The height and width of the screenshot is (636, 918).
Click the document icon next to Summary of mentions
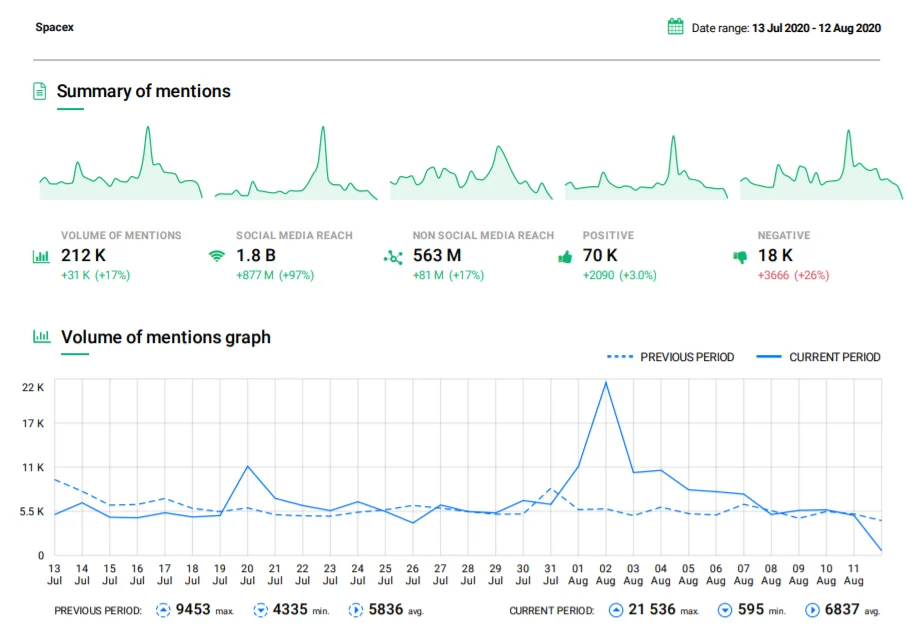[39, 91]
